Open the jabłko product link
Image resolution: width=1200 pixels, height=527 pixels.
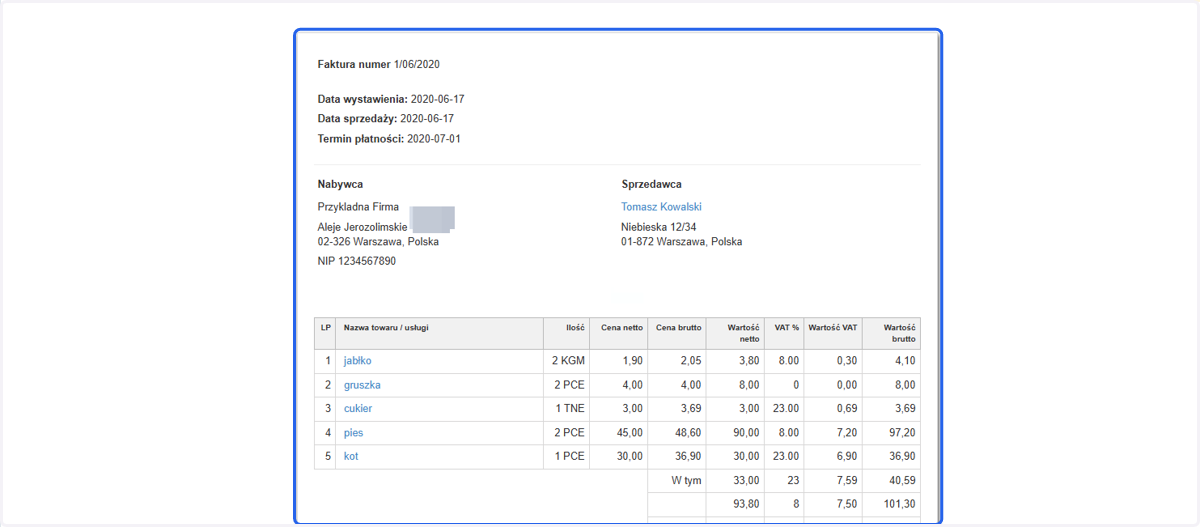[x=358, y=361]
